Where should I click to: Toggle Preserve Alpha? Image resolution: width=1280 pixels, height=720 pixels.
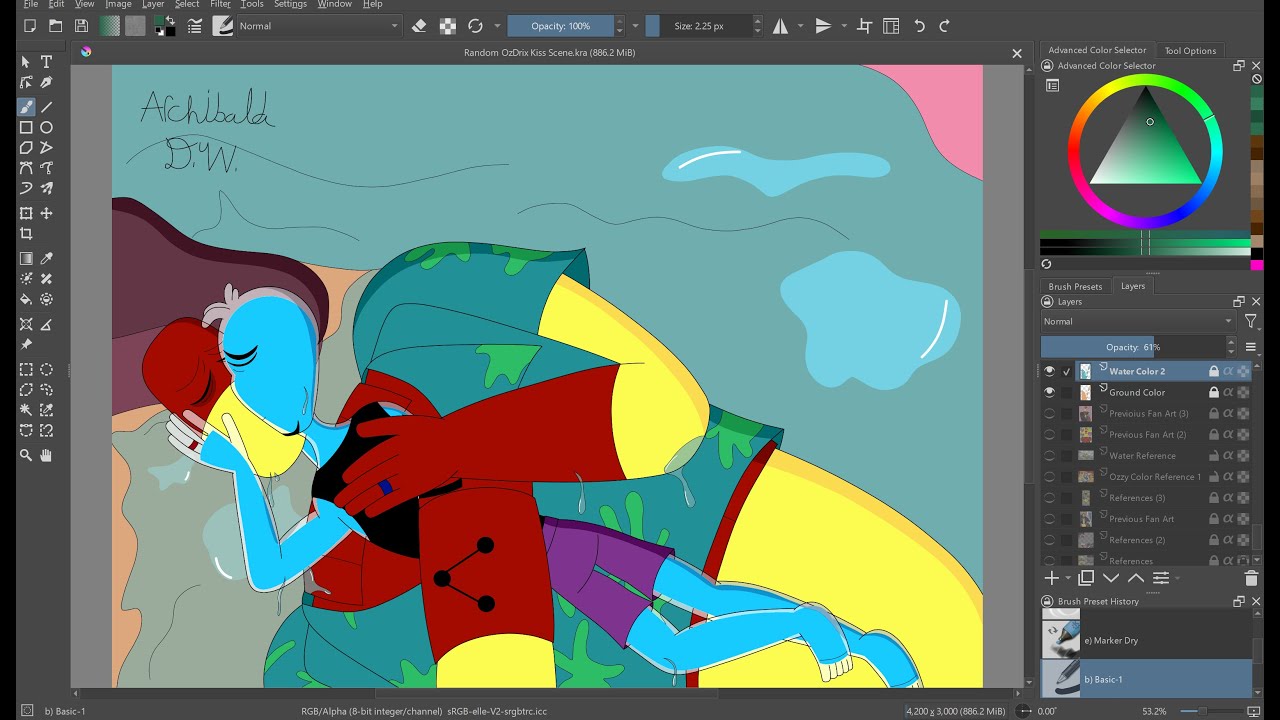pos(448,26)
